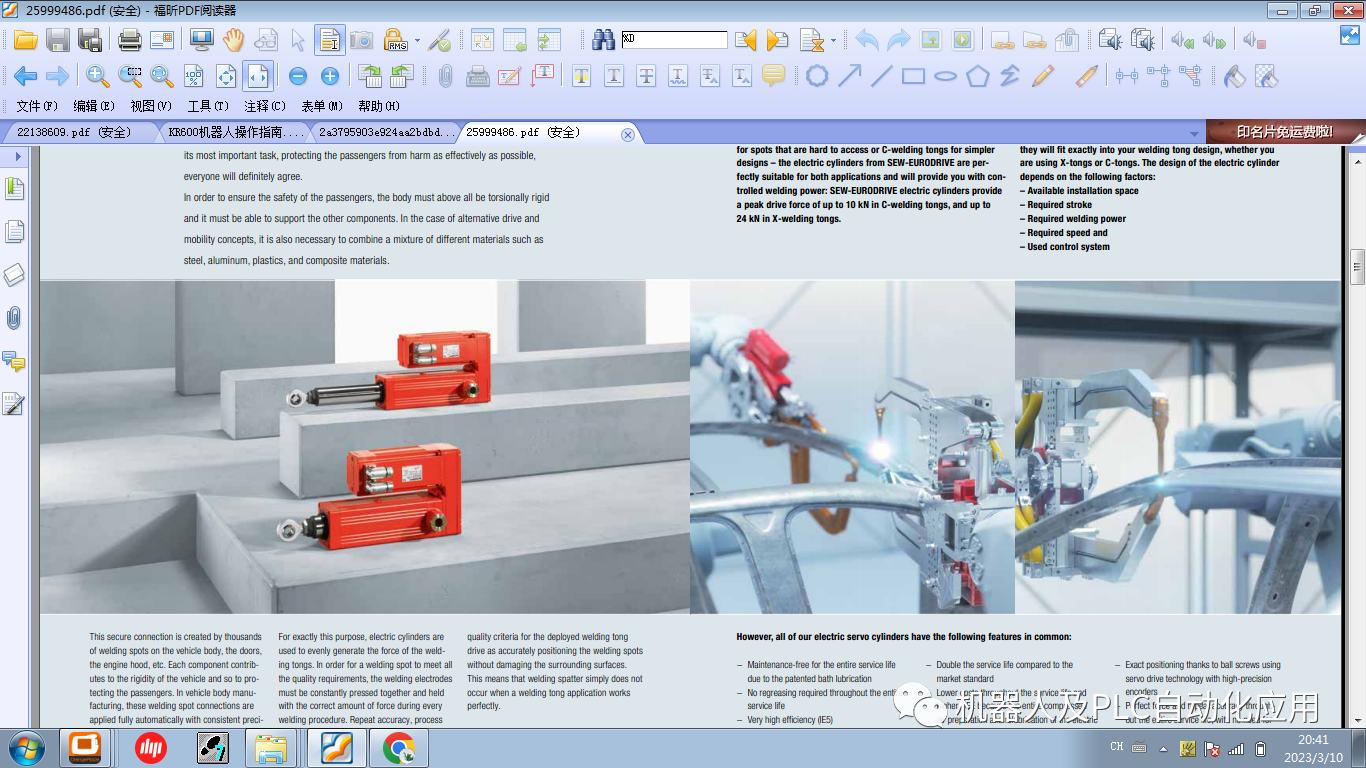Open the Attachments paperclip panel in sidebar
This screenshot has width=1366, height=768.
(14, 318)
